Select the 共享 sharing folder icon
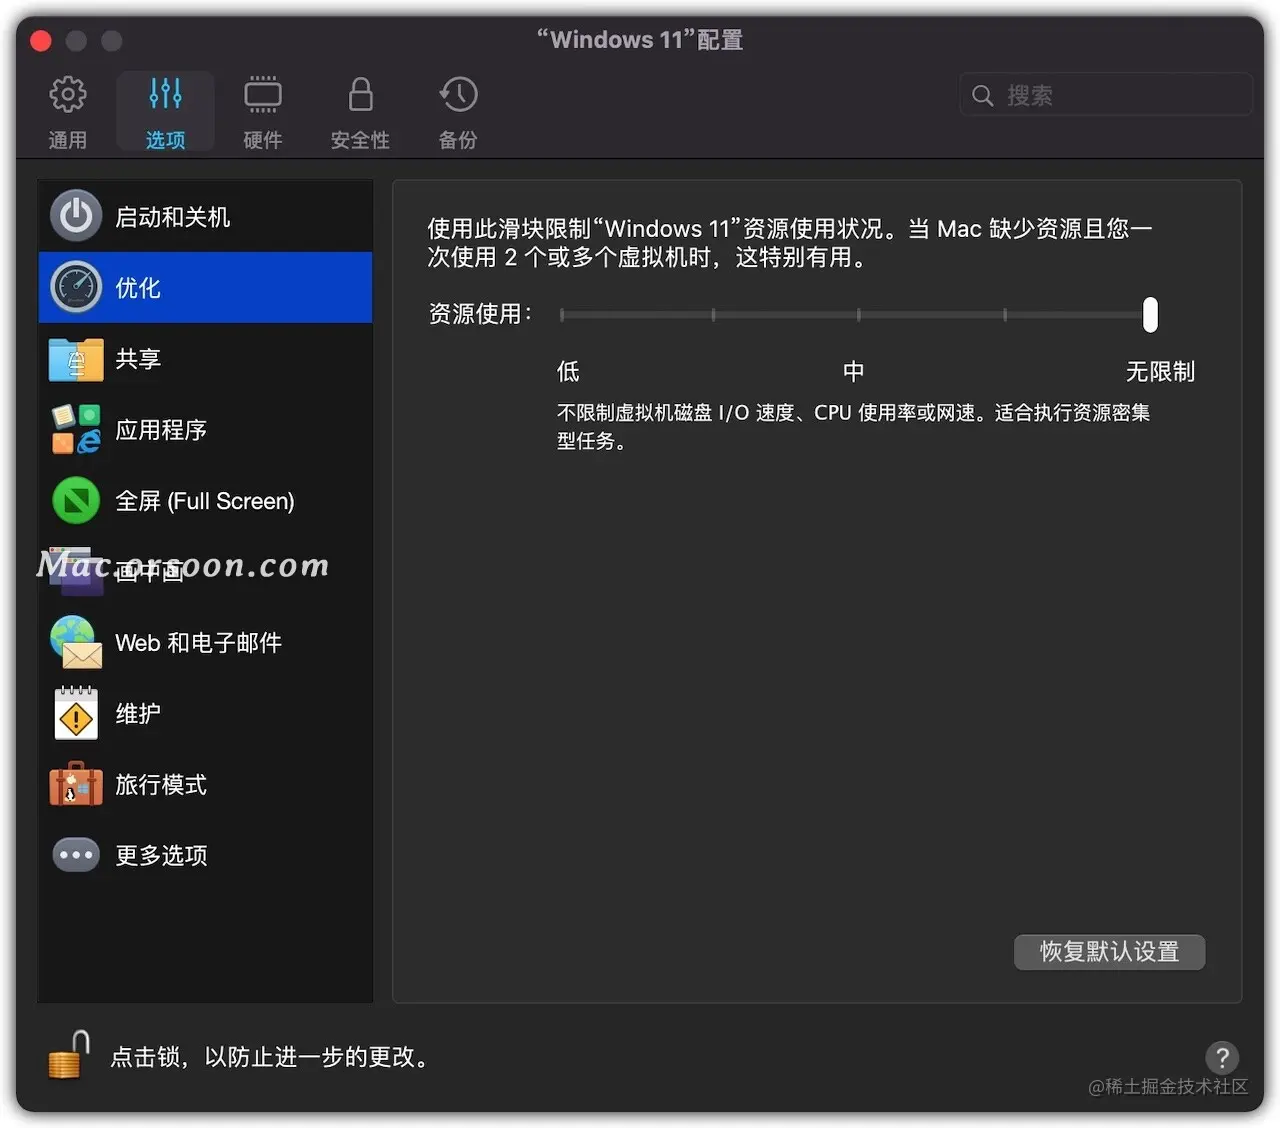 point(76,359)
